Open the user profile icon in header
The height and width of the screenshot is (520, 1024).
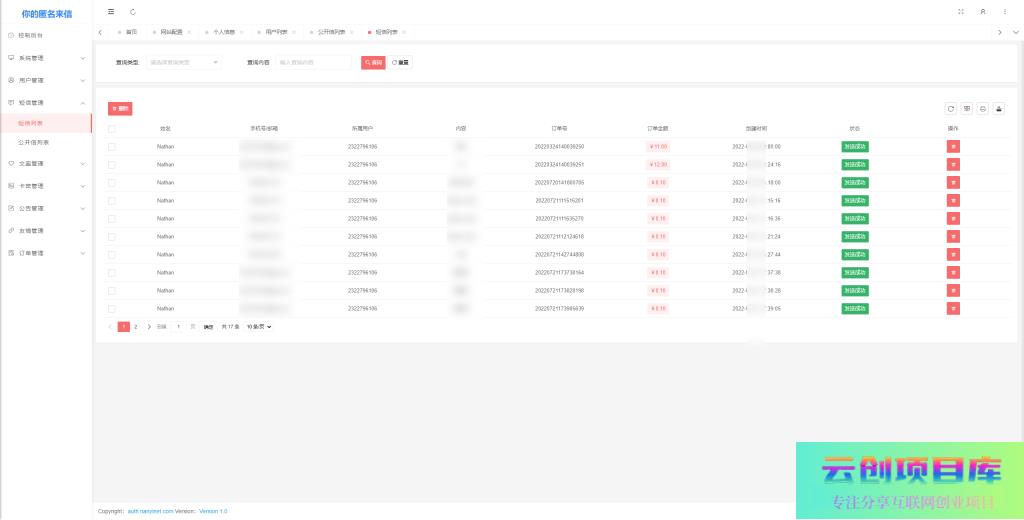[983, 12]
